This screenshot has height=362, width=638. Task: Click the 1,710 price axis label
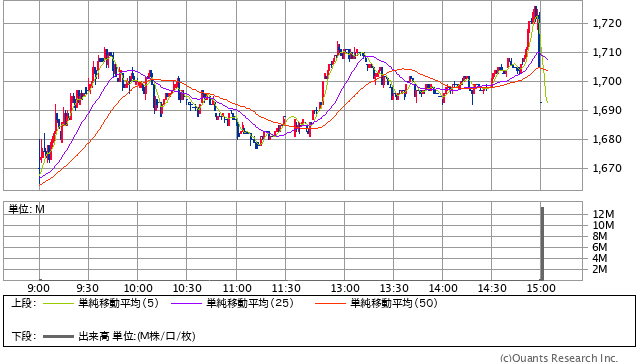coord(607,52)
